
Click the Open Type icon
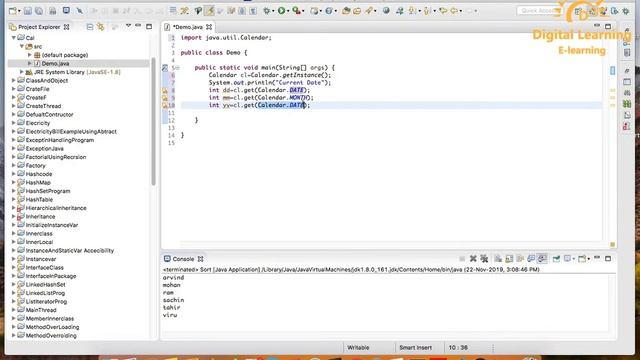tap(346, 11)
